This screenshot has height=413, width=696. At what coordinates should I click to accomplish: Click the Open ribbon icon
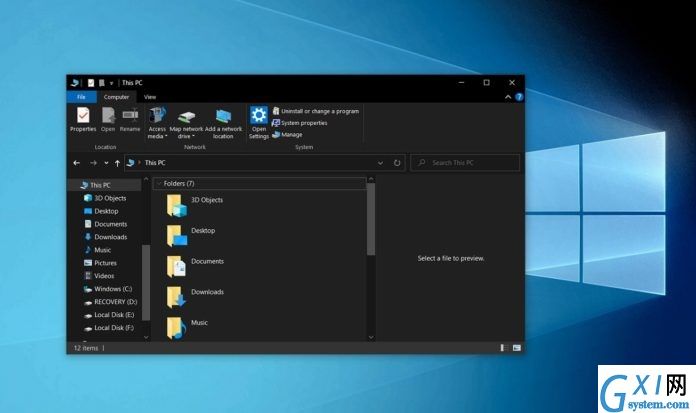(108, 115)
